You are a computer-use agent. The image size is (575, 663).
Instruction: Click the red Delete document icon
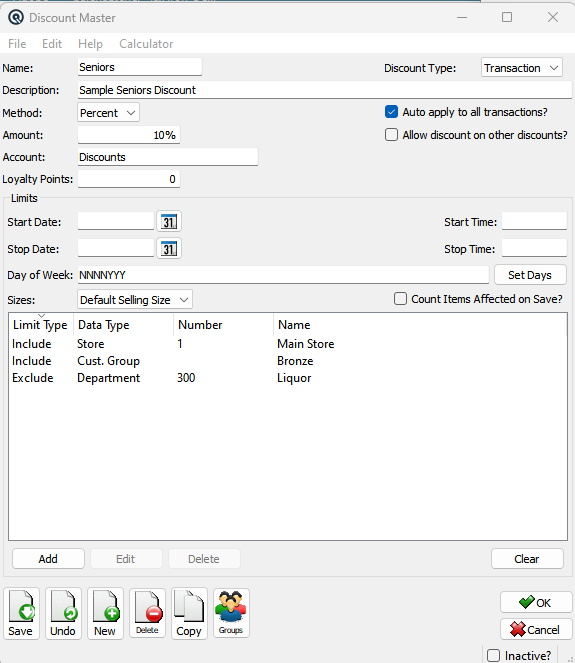click(x=147, y=613)
